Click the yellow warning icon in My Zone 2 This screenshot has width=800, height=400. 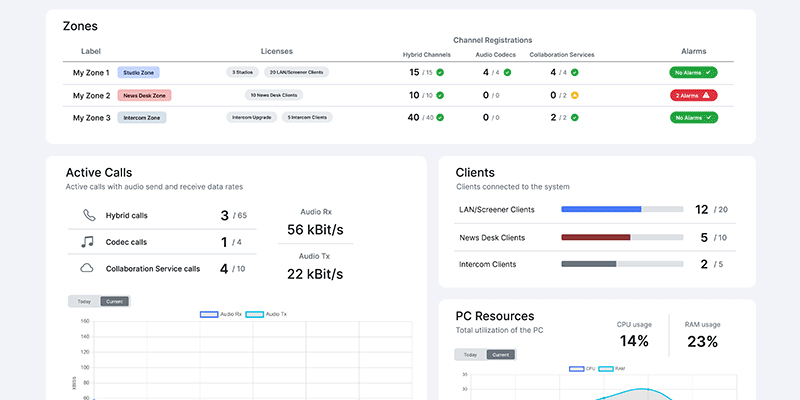coord(575,95)
